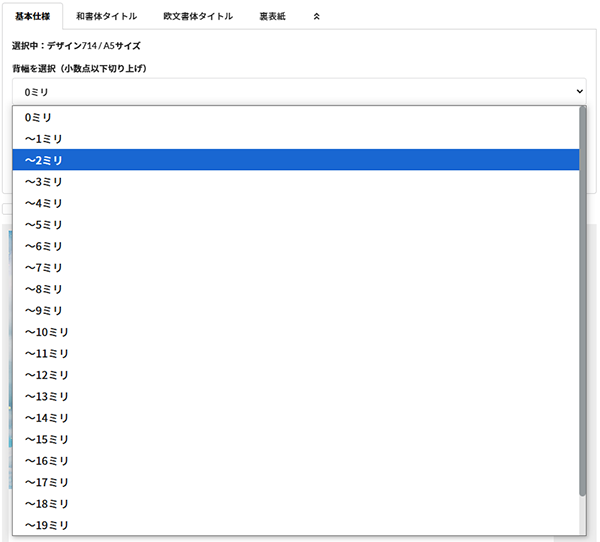Click the spine width dropdown showing 0ミリ
The height and width of the screenshot is (542, 600).
pyautogui.click(x=299, y=92)
